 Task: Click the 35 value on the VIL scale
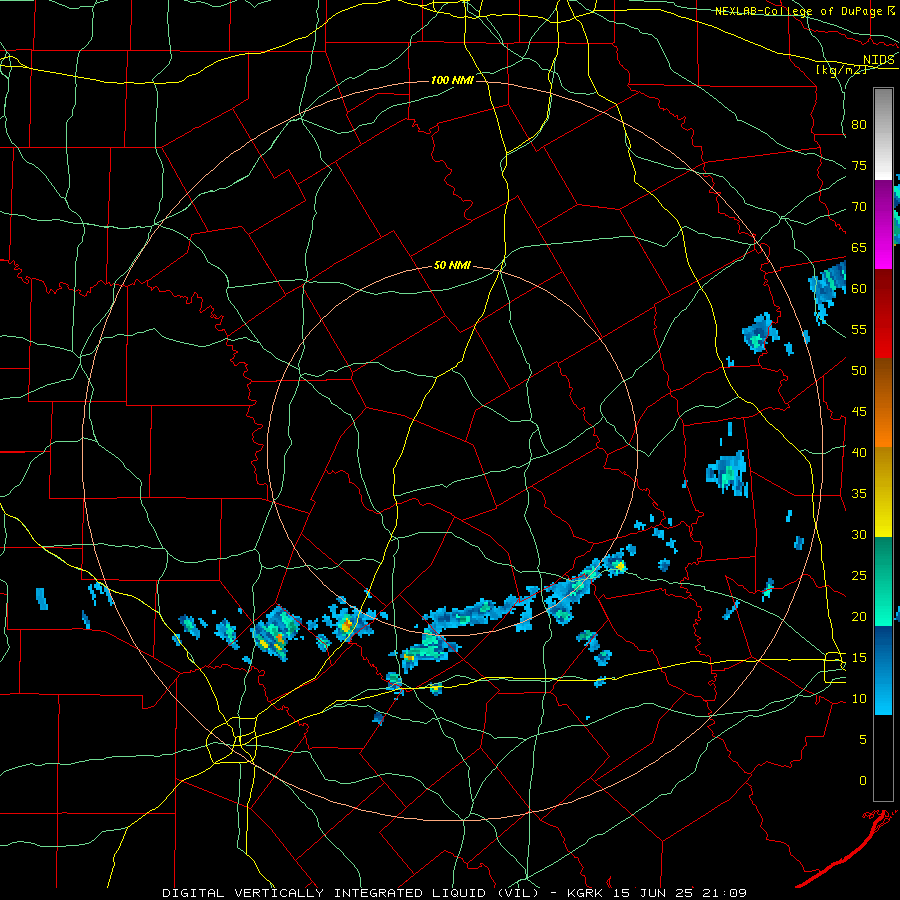coord(859,494)
